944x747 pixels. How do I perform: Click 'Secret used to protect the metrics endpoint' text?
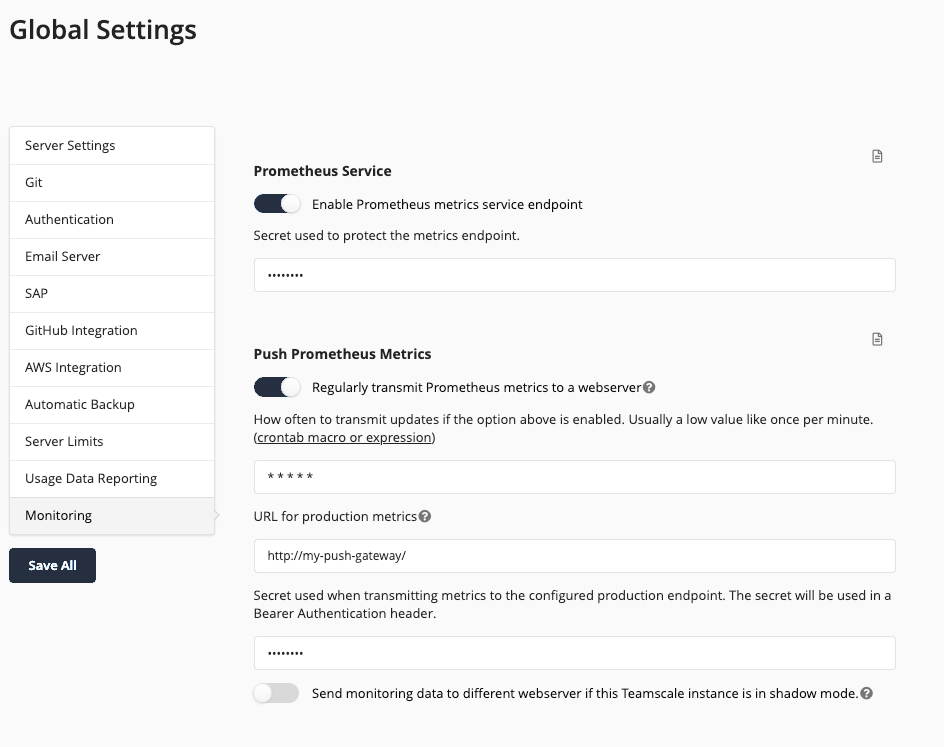pyautogui.click(x=386, y=235)
